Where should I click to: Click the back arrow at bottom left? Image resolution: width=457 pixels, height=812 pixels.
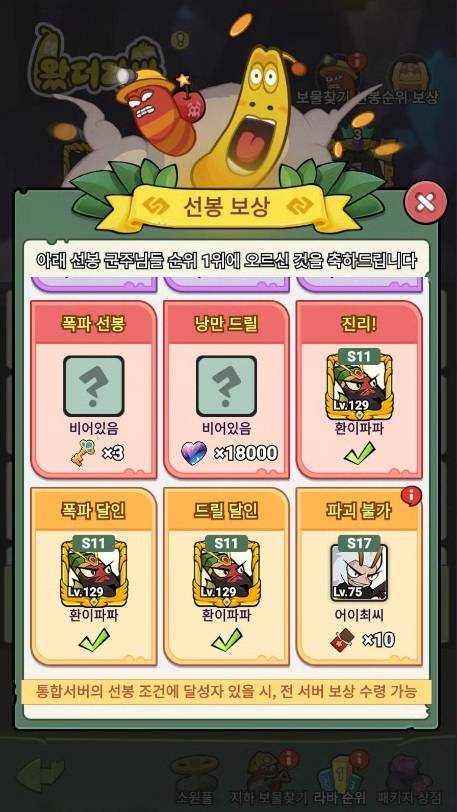coord(40,774)
